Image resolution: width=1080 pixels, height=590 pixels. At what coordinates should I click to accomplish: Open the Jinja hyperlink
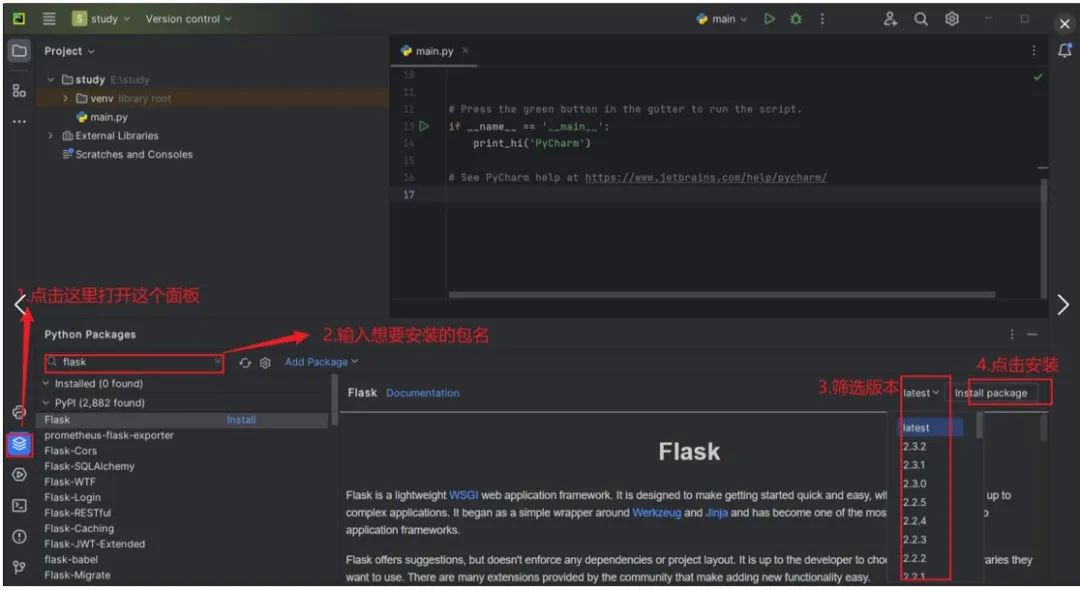coord(716,512)
